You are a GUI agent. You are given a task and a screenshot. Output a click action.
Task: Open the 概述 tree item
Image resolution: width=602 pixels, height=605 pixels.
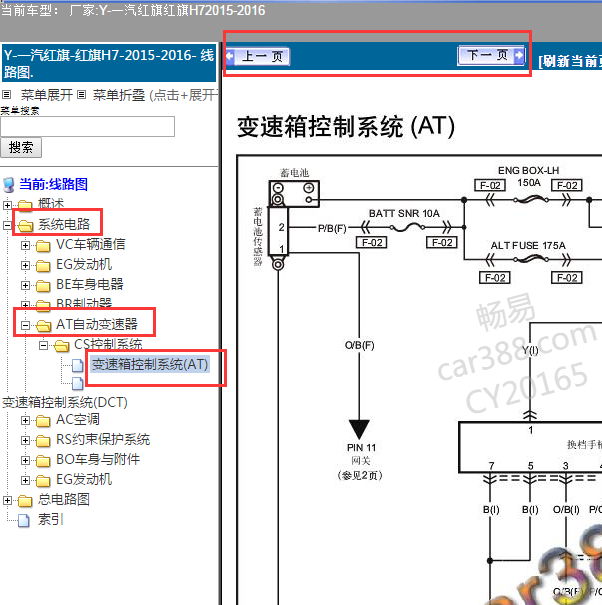[51, 204]
